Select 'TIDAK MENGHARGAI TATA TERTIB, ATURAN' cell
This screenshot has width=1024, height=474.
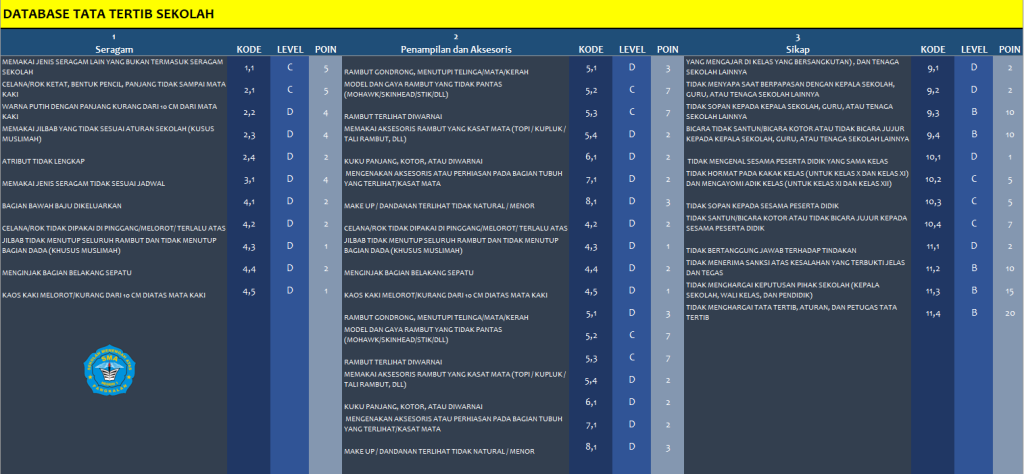pyautogui.click(x=798, y=313)
